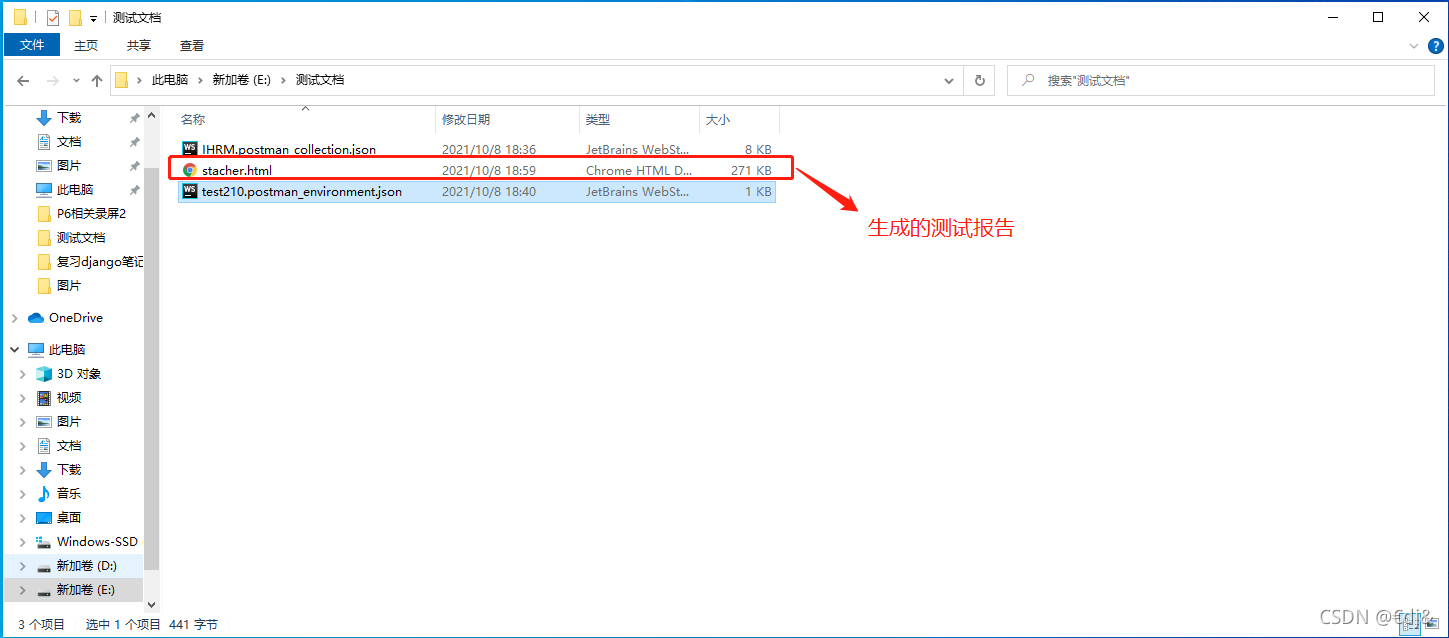
Task: Sort by 修改日期 column header
Action: 466,119
